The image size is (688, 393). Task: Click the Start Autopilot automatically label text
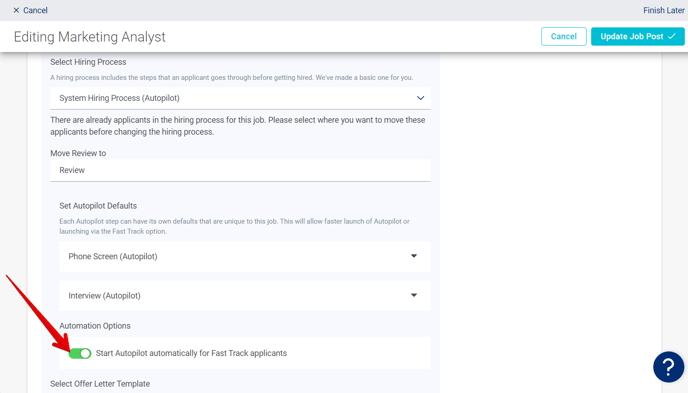(191, 353)
